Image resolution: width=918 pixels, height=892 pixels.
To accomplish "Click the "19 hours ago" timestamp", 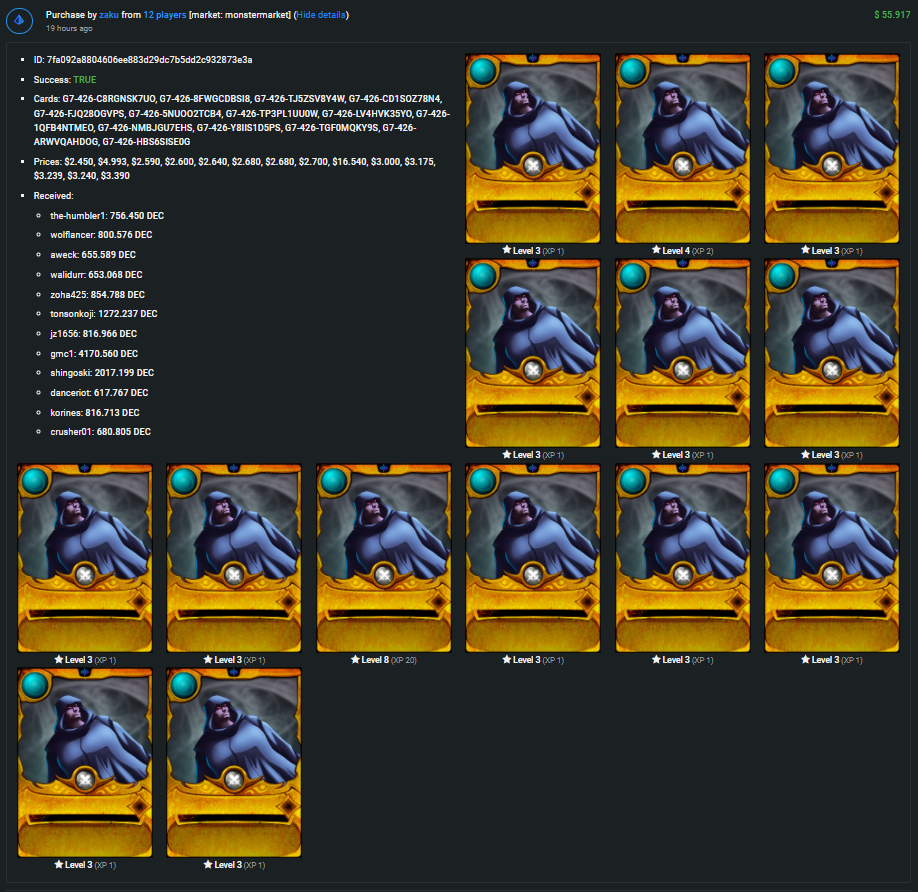I will [69, 28].
